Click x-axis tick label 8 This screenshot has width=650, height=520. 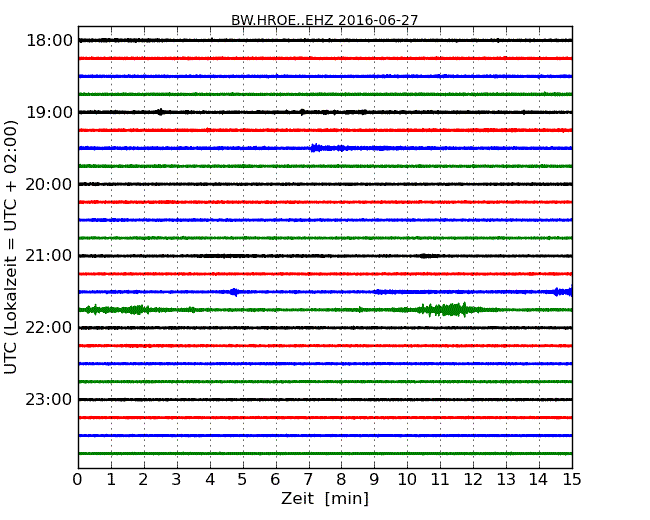[342, 480]
